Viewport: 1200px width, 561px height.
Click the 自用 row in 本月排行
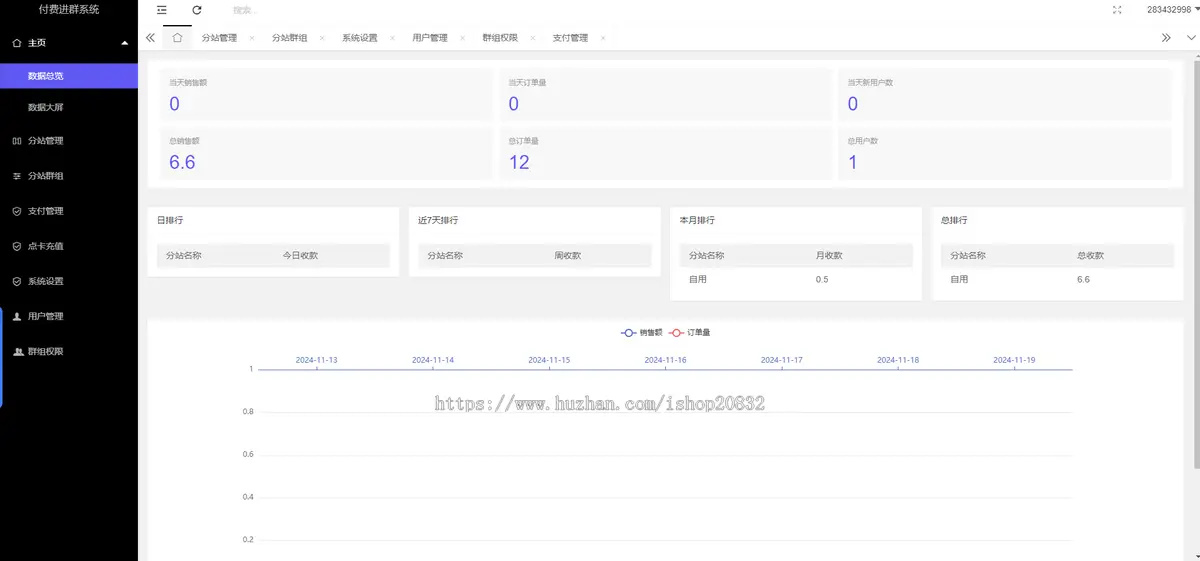796,280
